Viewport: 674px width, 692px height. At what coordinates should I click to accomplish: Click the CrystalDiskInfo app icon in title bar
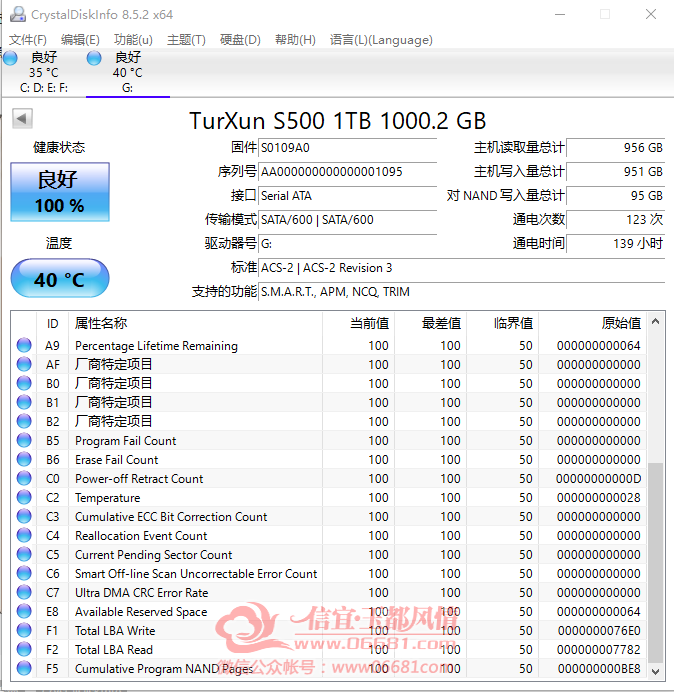point(18,15)
